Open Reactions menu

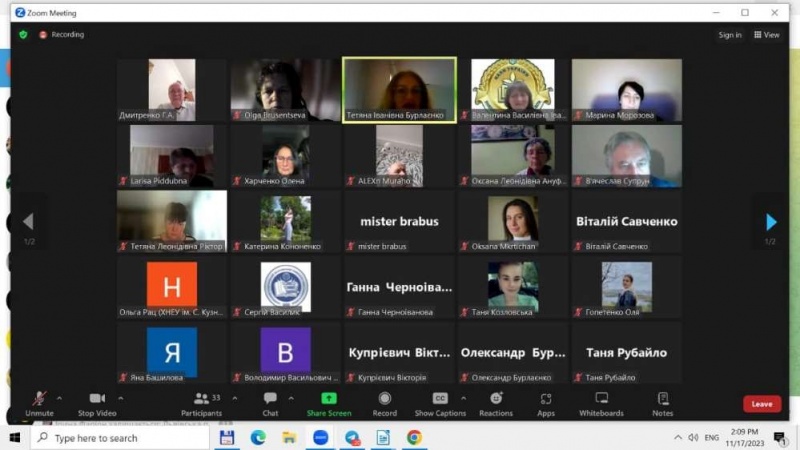pyautogui.click(x=495, y=402)
